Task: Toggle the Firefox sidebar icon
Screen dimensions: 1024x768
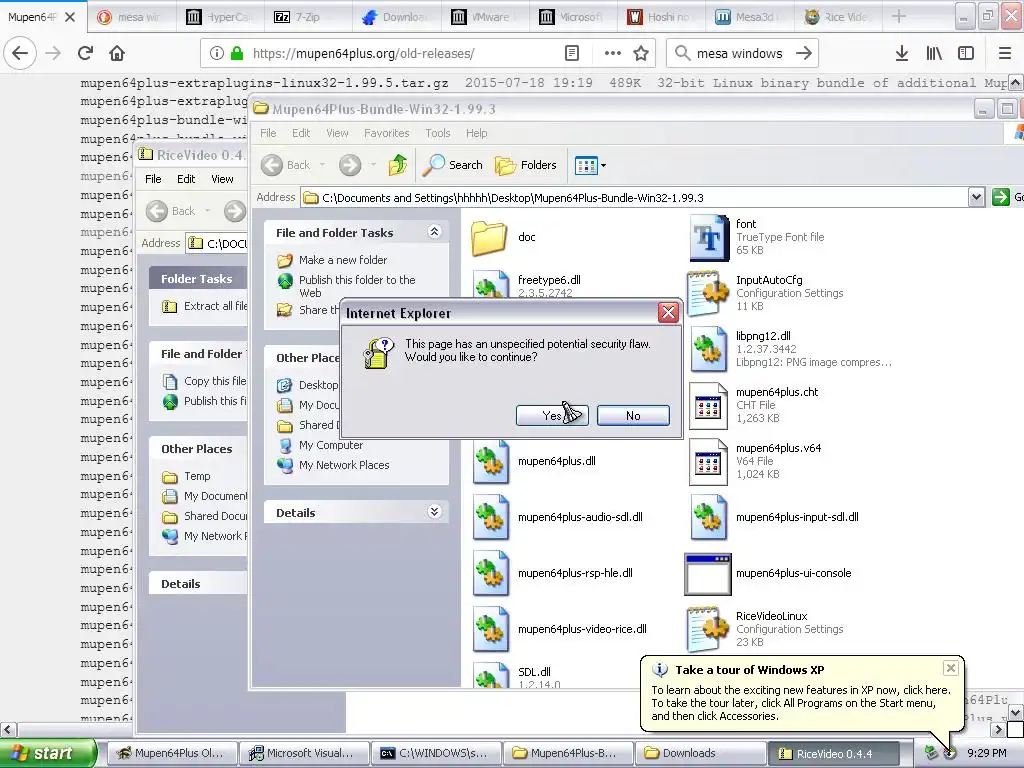Action: (966, 53)
